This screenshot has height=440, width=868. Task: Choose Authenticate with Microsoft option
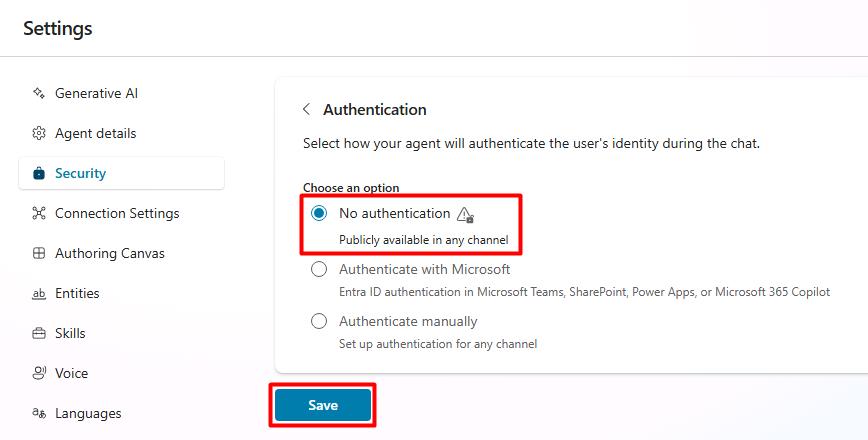tap(319, 270)
